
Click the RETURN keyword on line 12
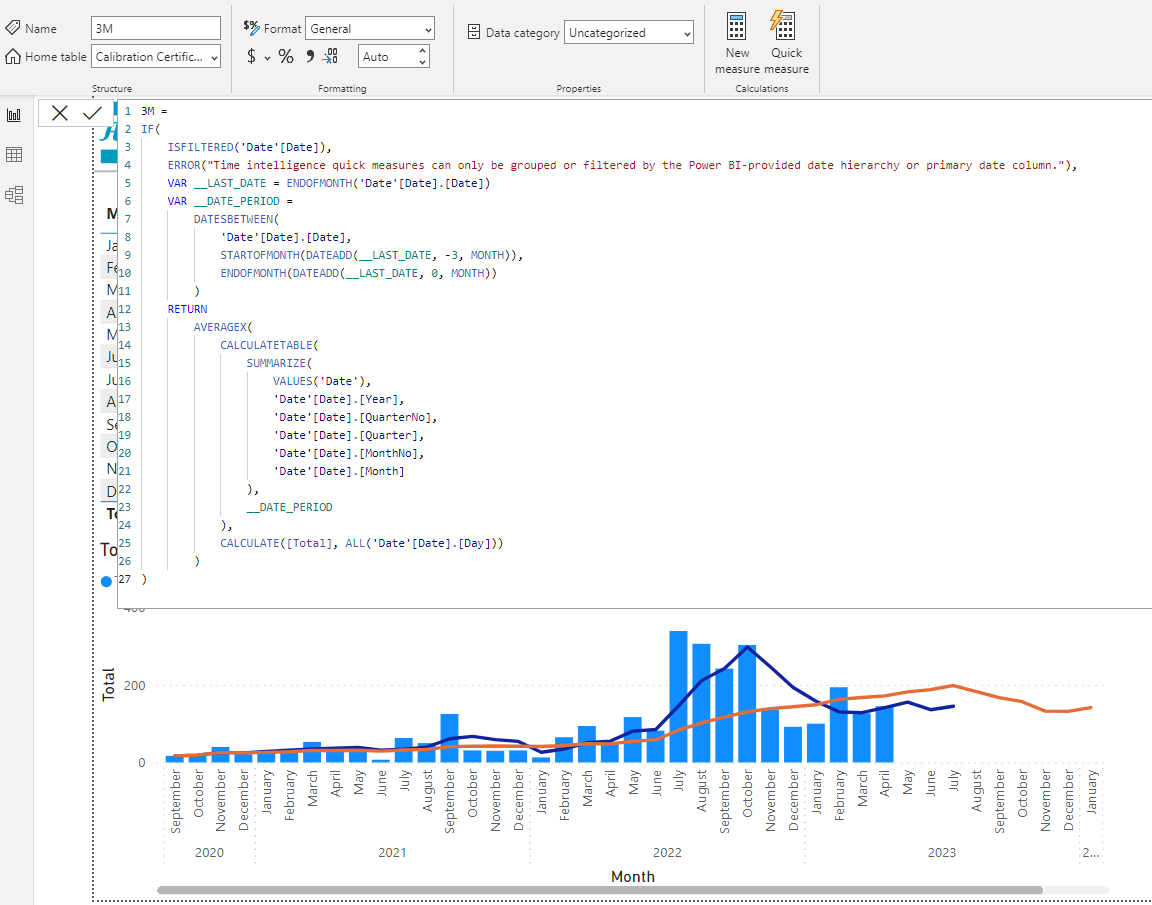[187, 309]
